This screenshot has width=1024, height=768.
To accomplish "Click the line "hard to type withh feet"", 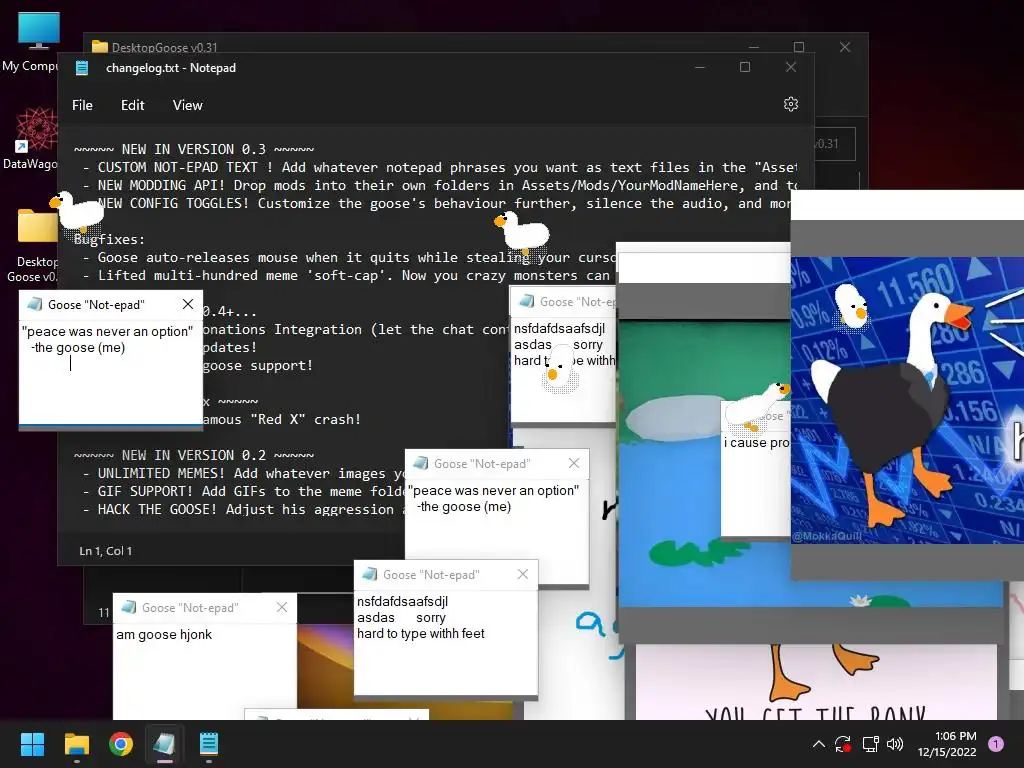I will (421, 633).
